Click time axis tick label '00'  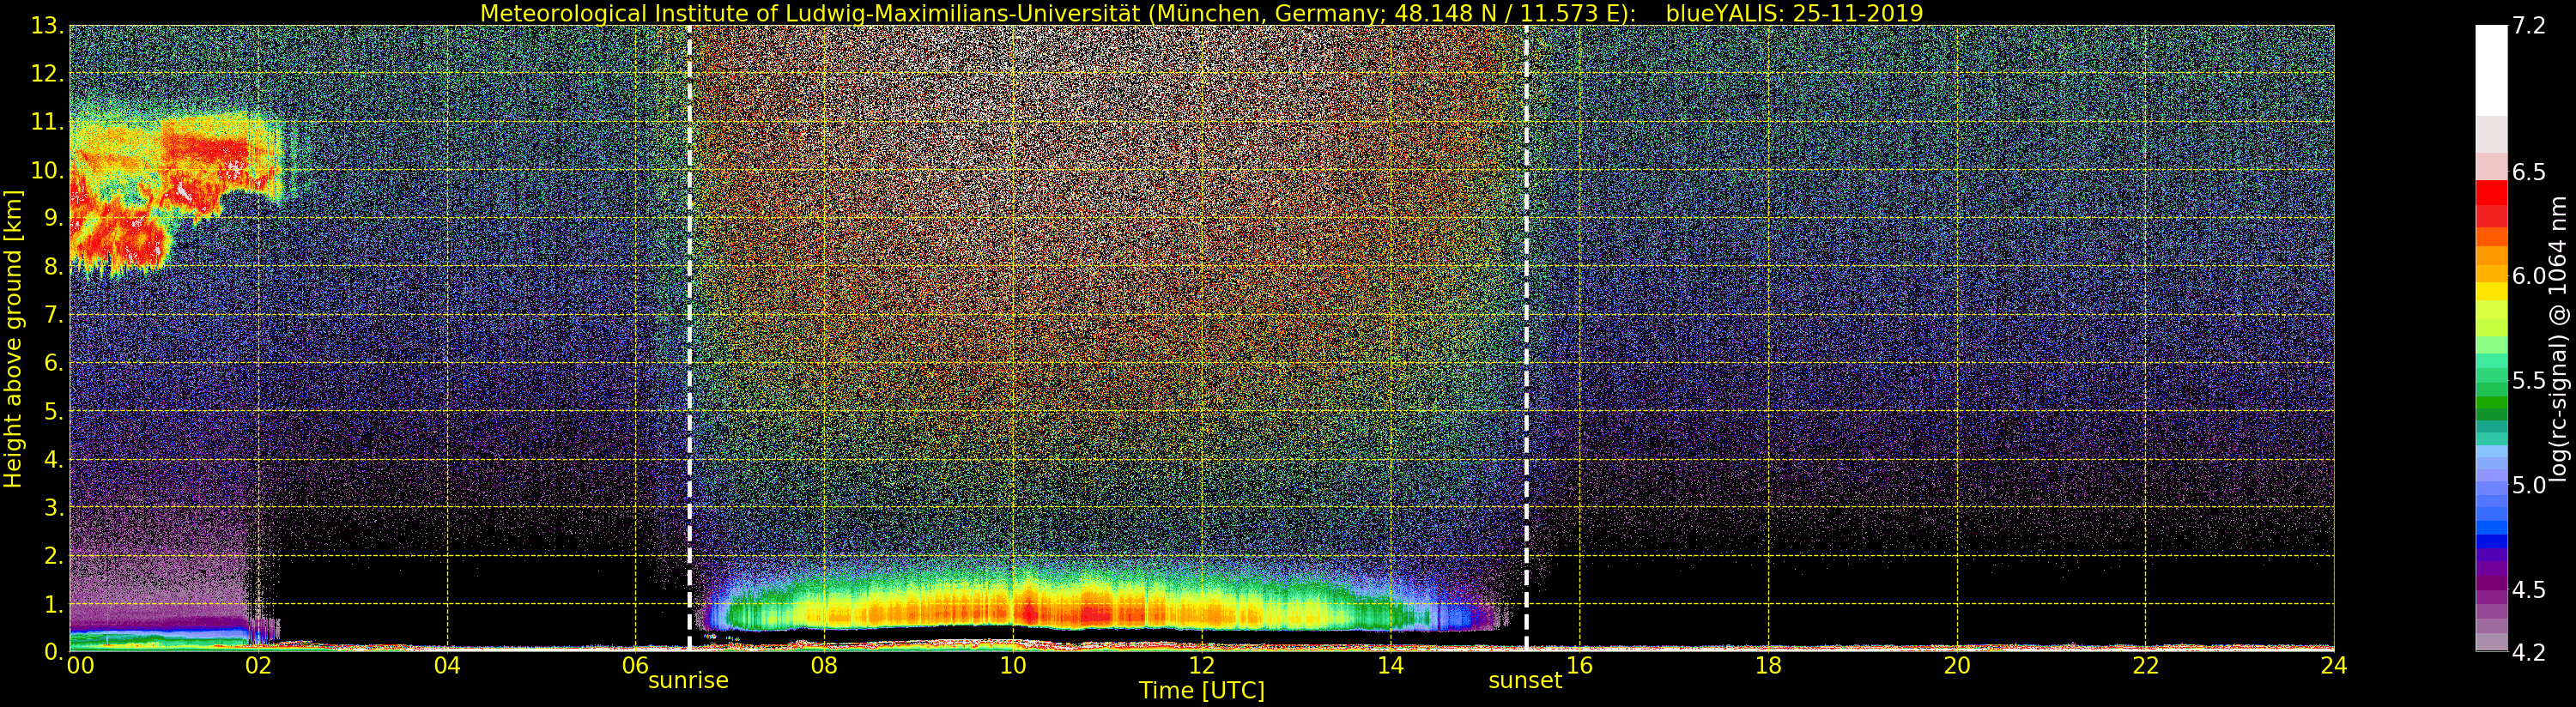point(80,666)
